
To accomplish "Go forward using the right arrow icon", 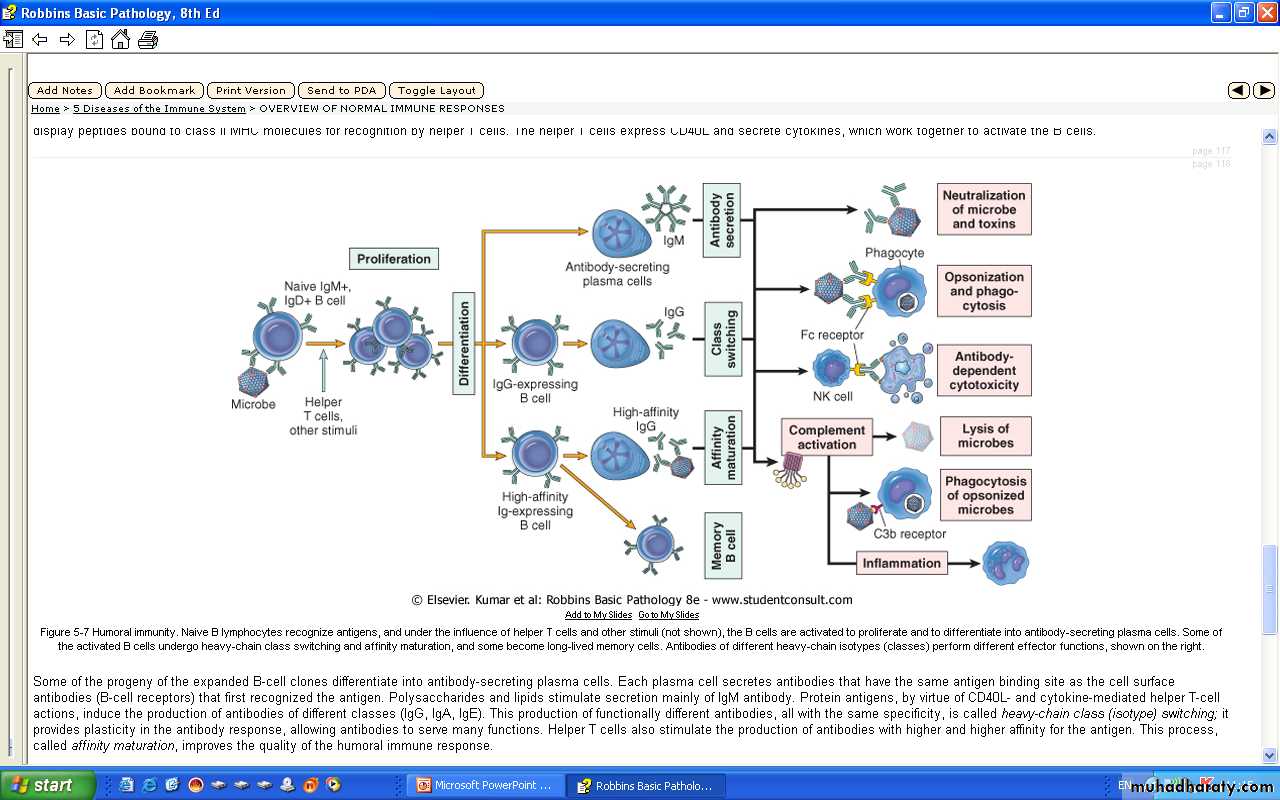I will 67,40.
